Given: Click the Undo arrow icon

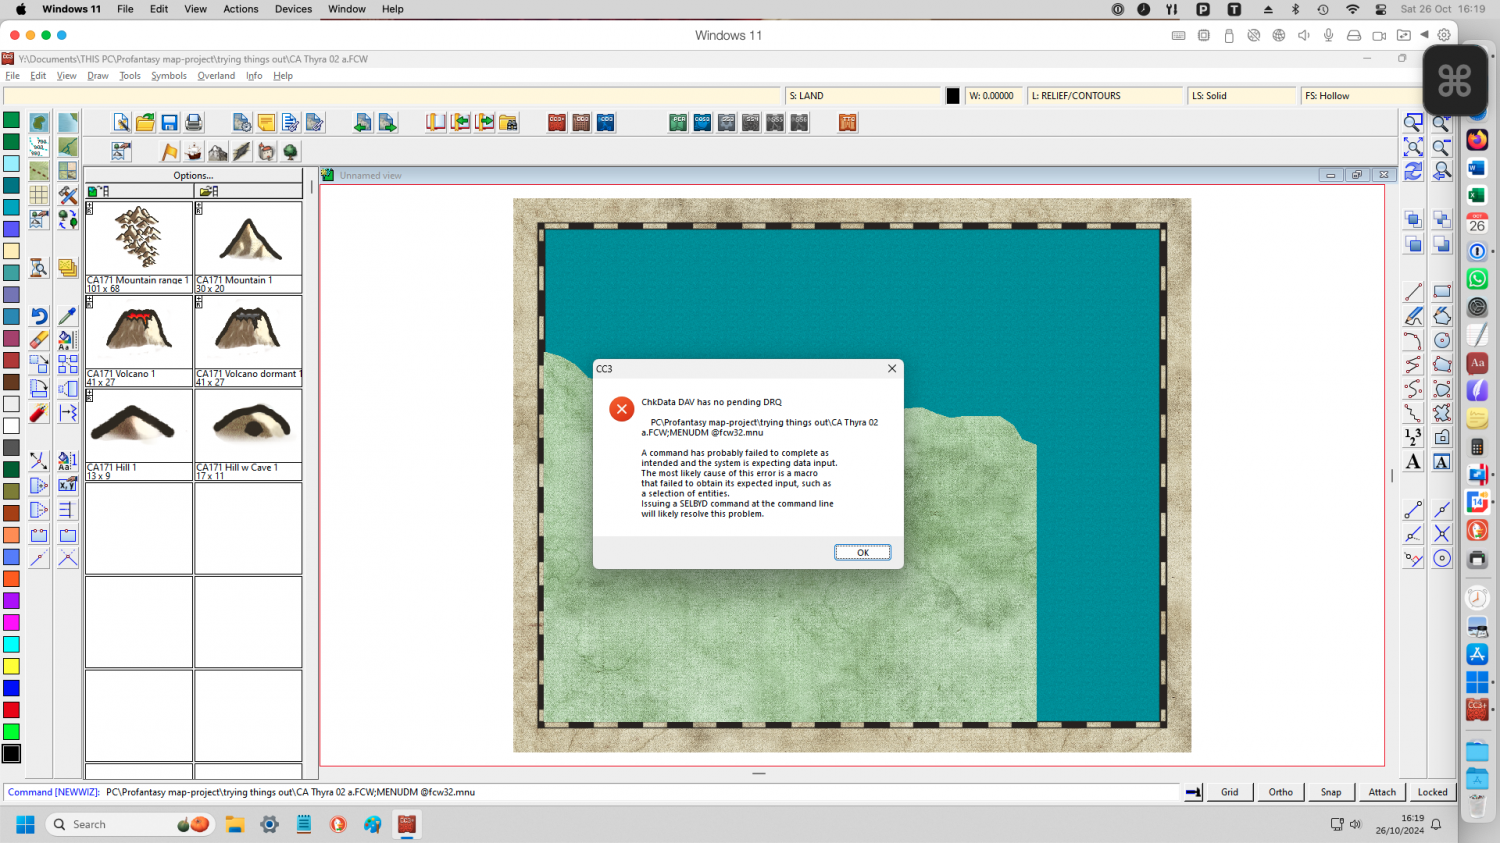Looking at the screenshot, I should tap(39, 316).
